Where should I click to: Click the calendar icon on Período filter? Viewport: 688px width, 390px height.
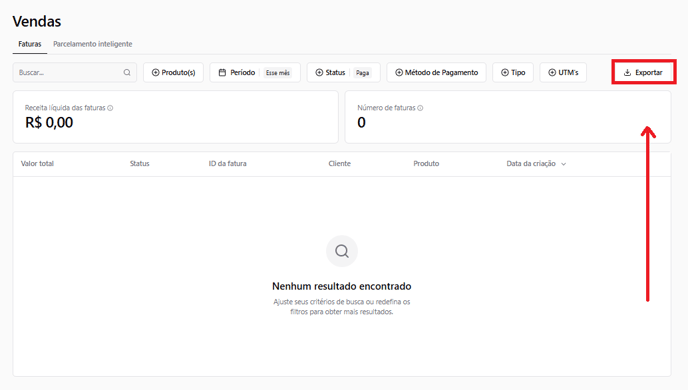(x=222, y=72)
